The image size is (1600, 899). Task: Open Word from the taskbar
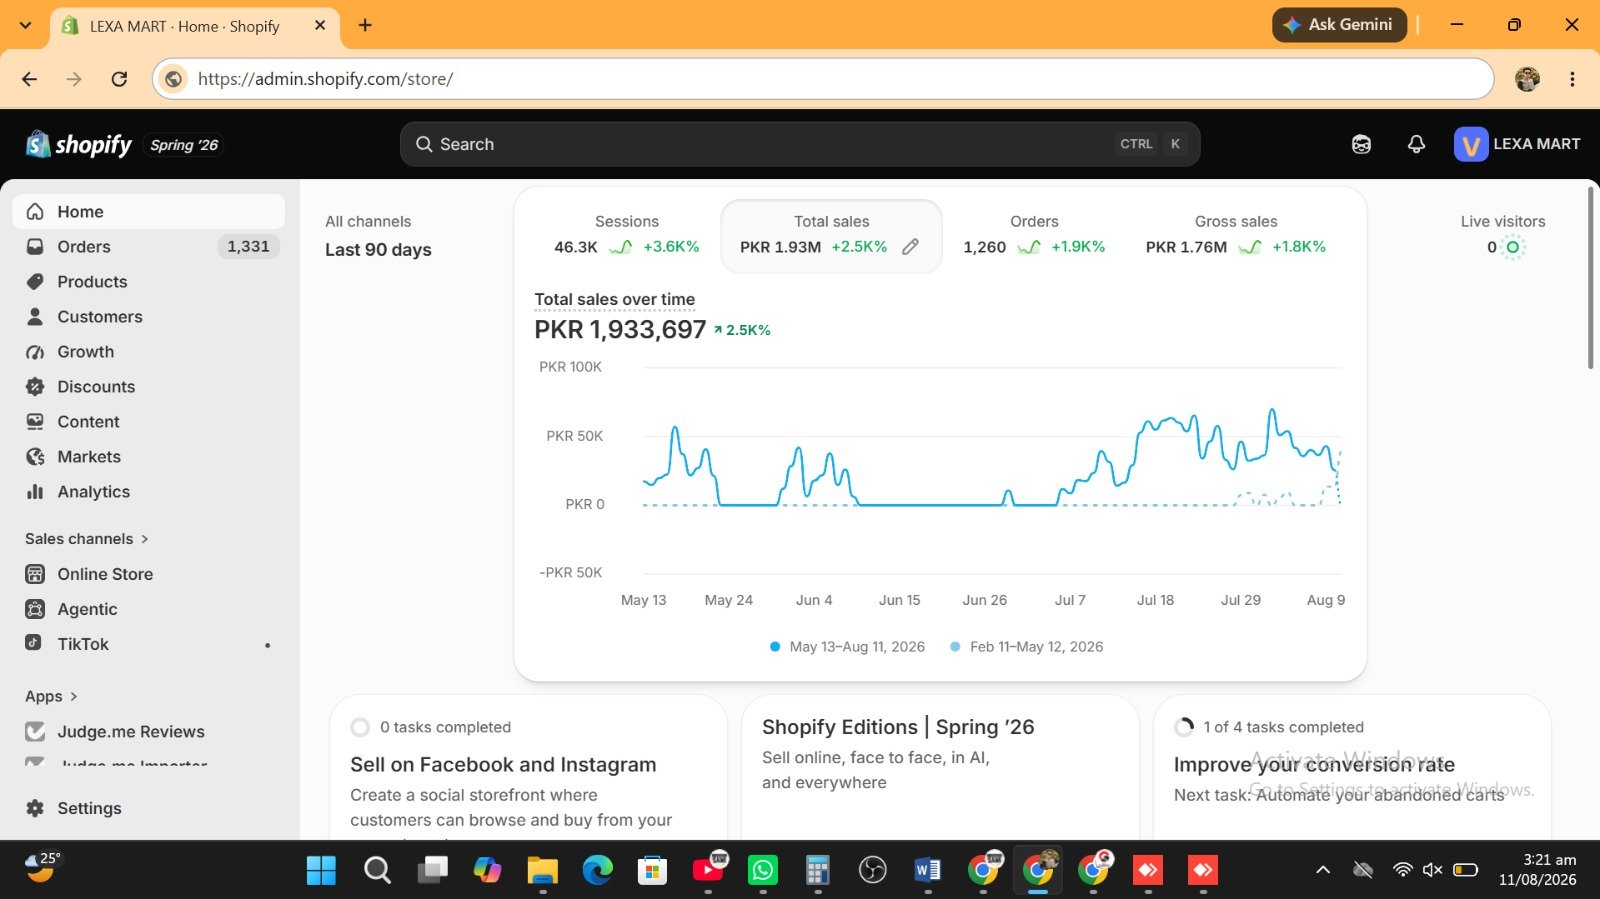tap(928, 871)
